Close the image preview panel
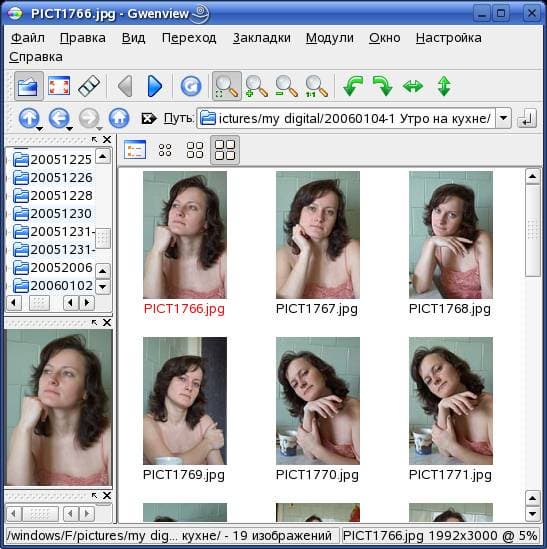 point(107,322)
